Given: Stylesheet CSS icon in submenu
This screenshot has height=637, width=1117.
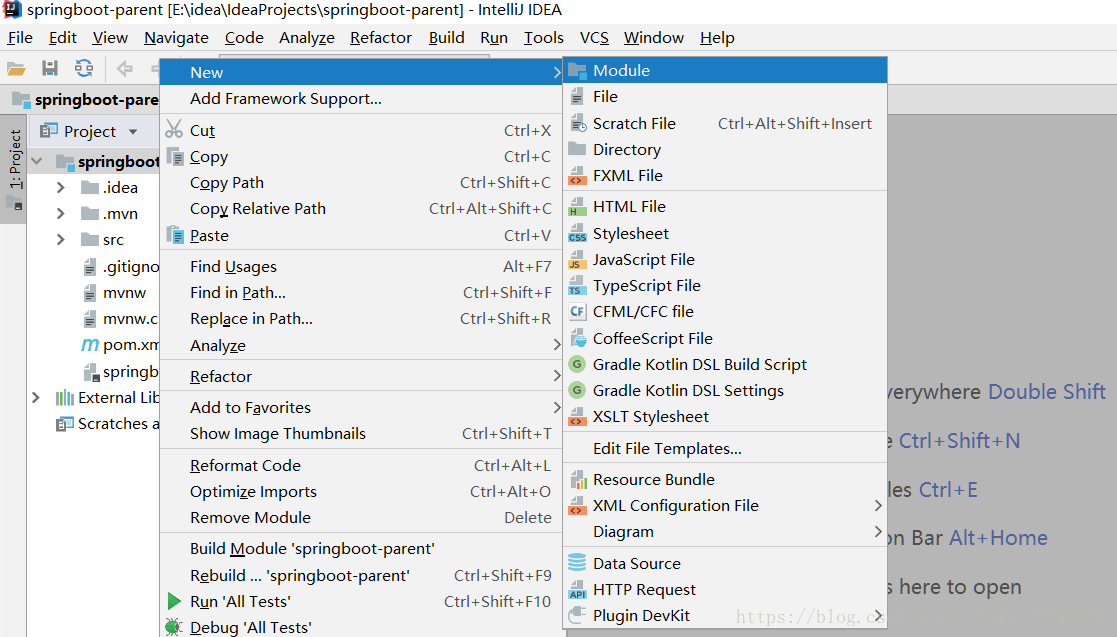Looking at the screenshot, I should pyautogui.click(x=578, y=234).
